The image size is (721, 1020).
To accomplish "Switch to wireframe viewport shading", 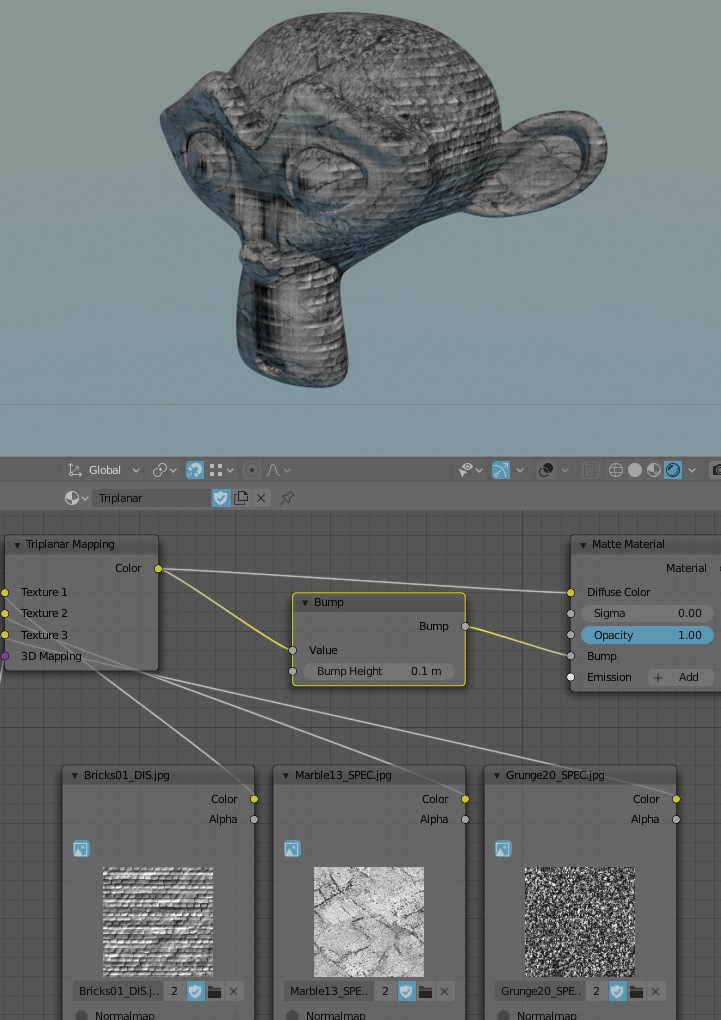I will tap(616, 470).
